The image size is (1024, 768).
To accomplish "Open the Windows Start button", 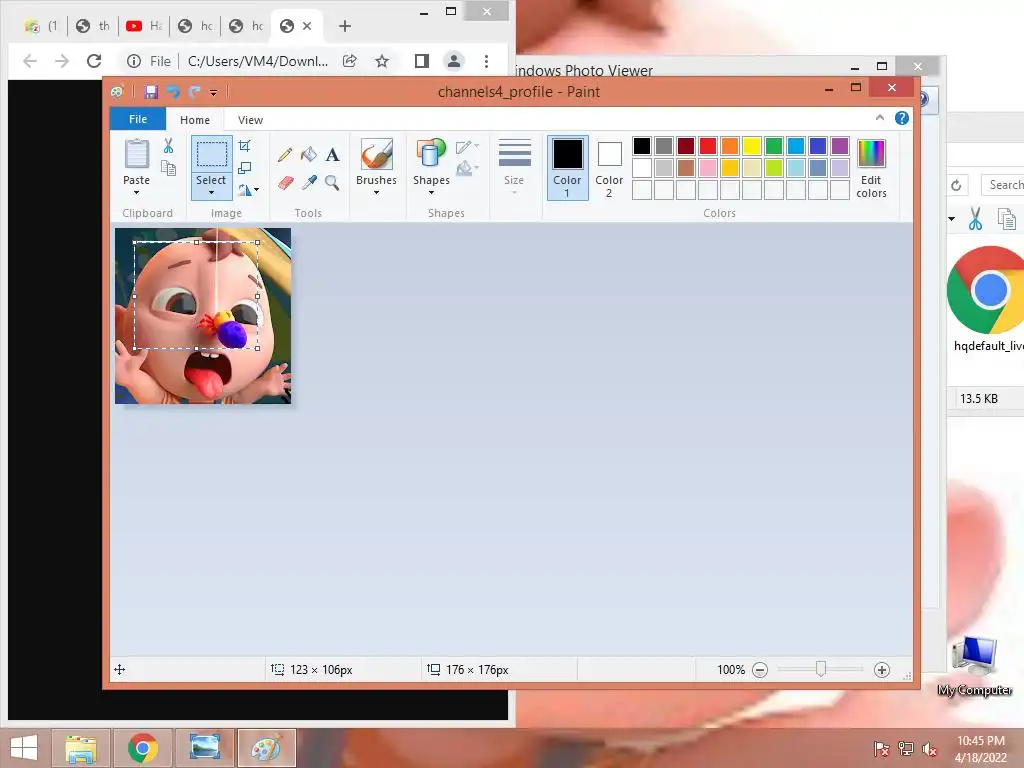I will [24, 748].
